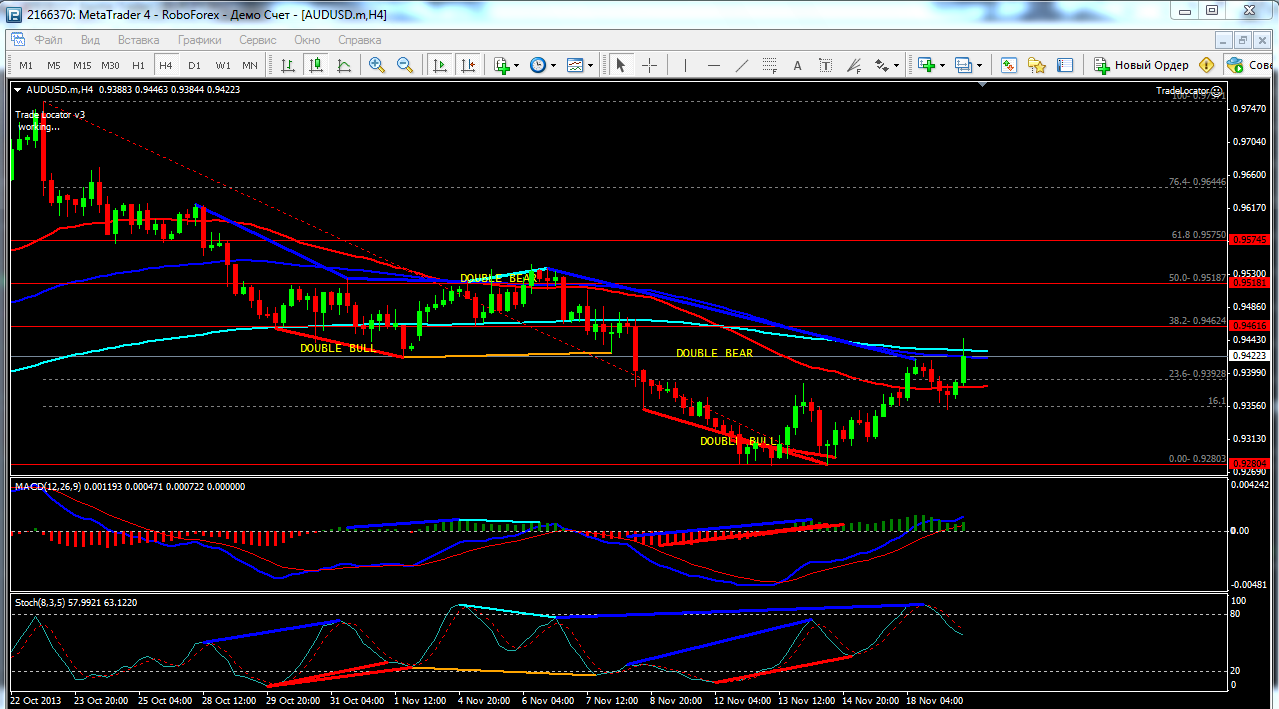Open the Вид menu
Screen dimensions: 1279x709
pos(90,40)
